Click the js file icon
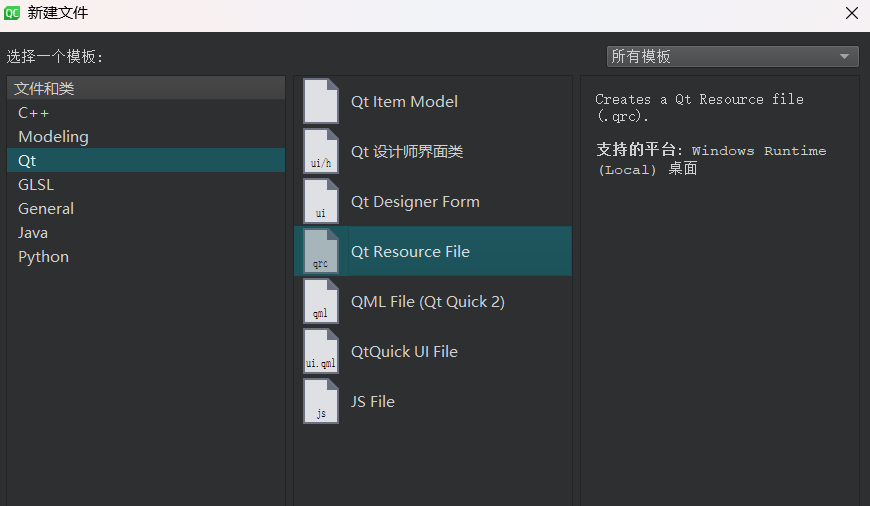The height and width of the screenshot is (506, 870). pos(321,401)
